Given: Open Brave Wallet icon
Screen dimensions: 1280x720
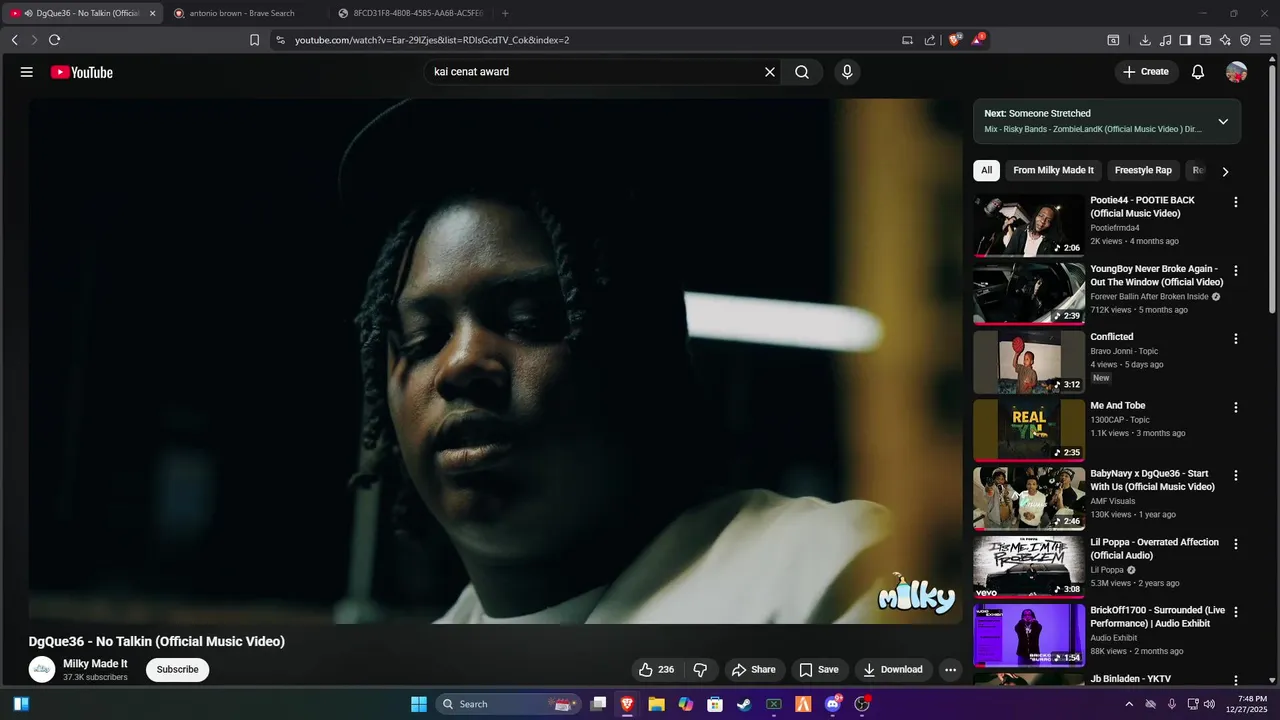Looking at the screenshot, I should [1205, 40].
